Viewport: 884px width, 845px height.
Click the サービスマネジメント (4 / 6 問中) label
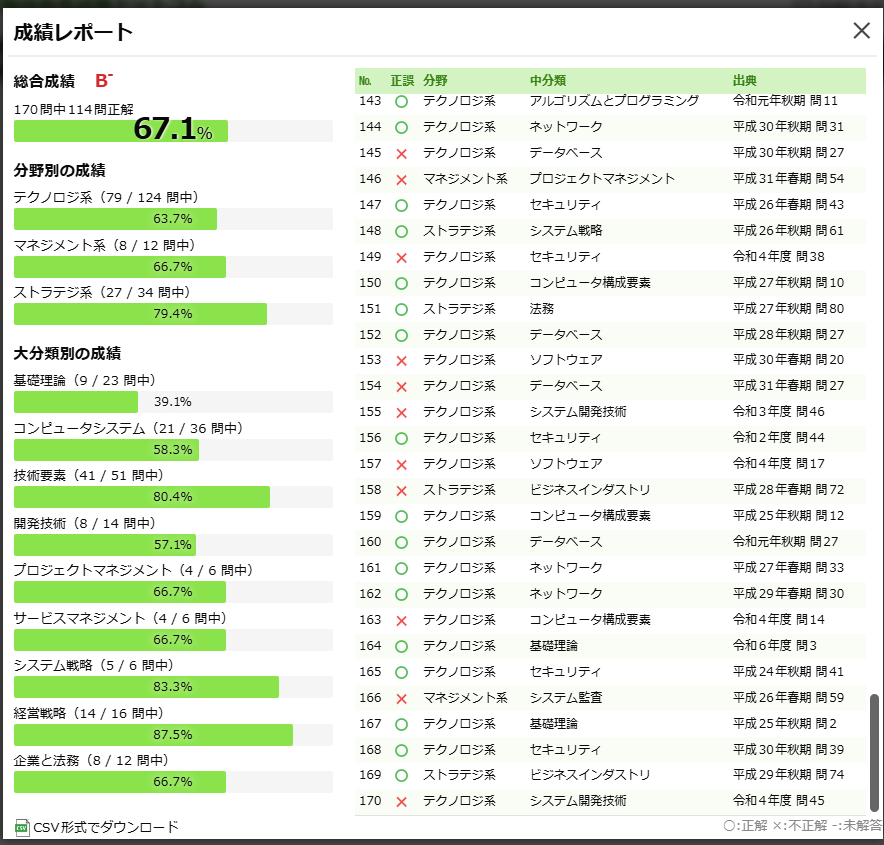pyautogui.click(x=120, y=618)
